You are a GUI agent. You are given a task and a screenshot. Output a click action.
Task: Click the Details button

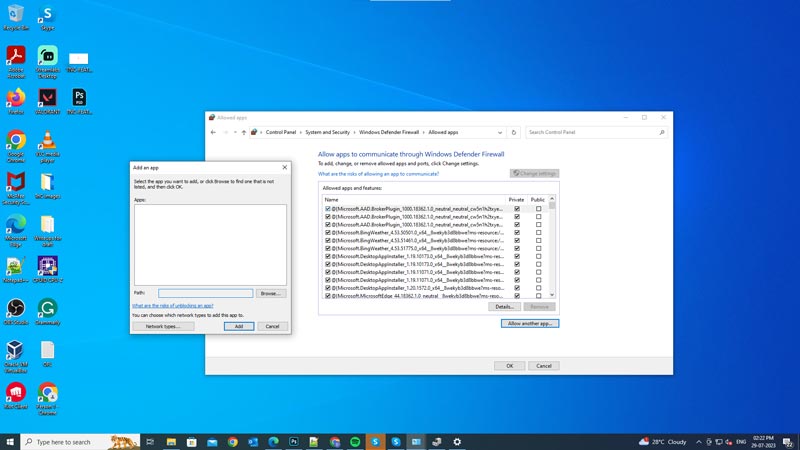click(505, 307)
